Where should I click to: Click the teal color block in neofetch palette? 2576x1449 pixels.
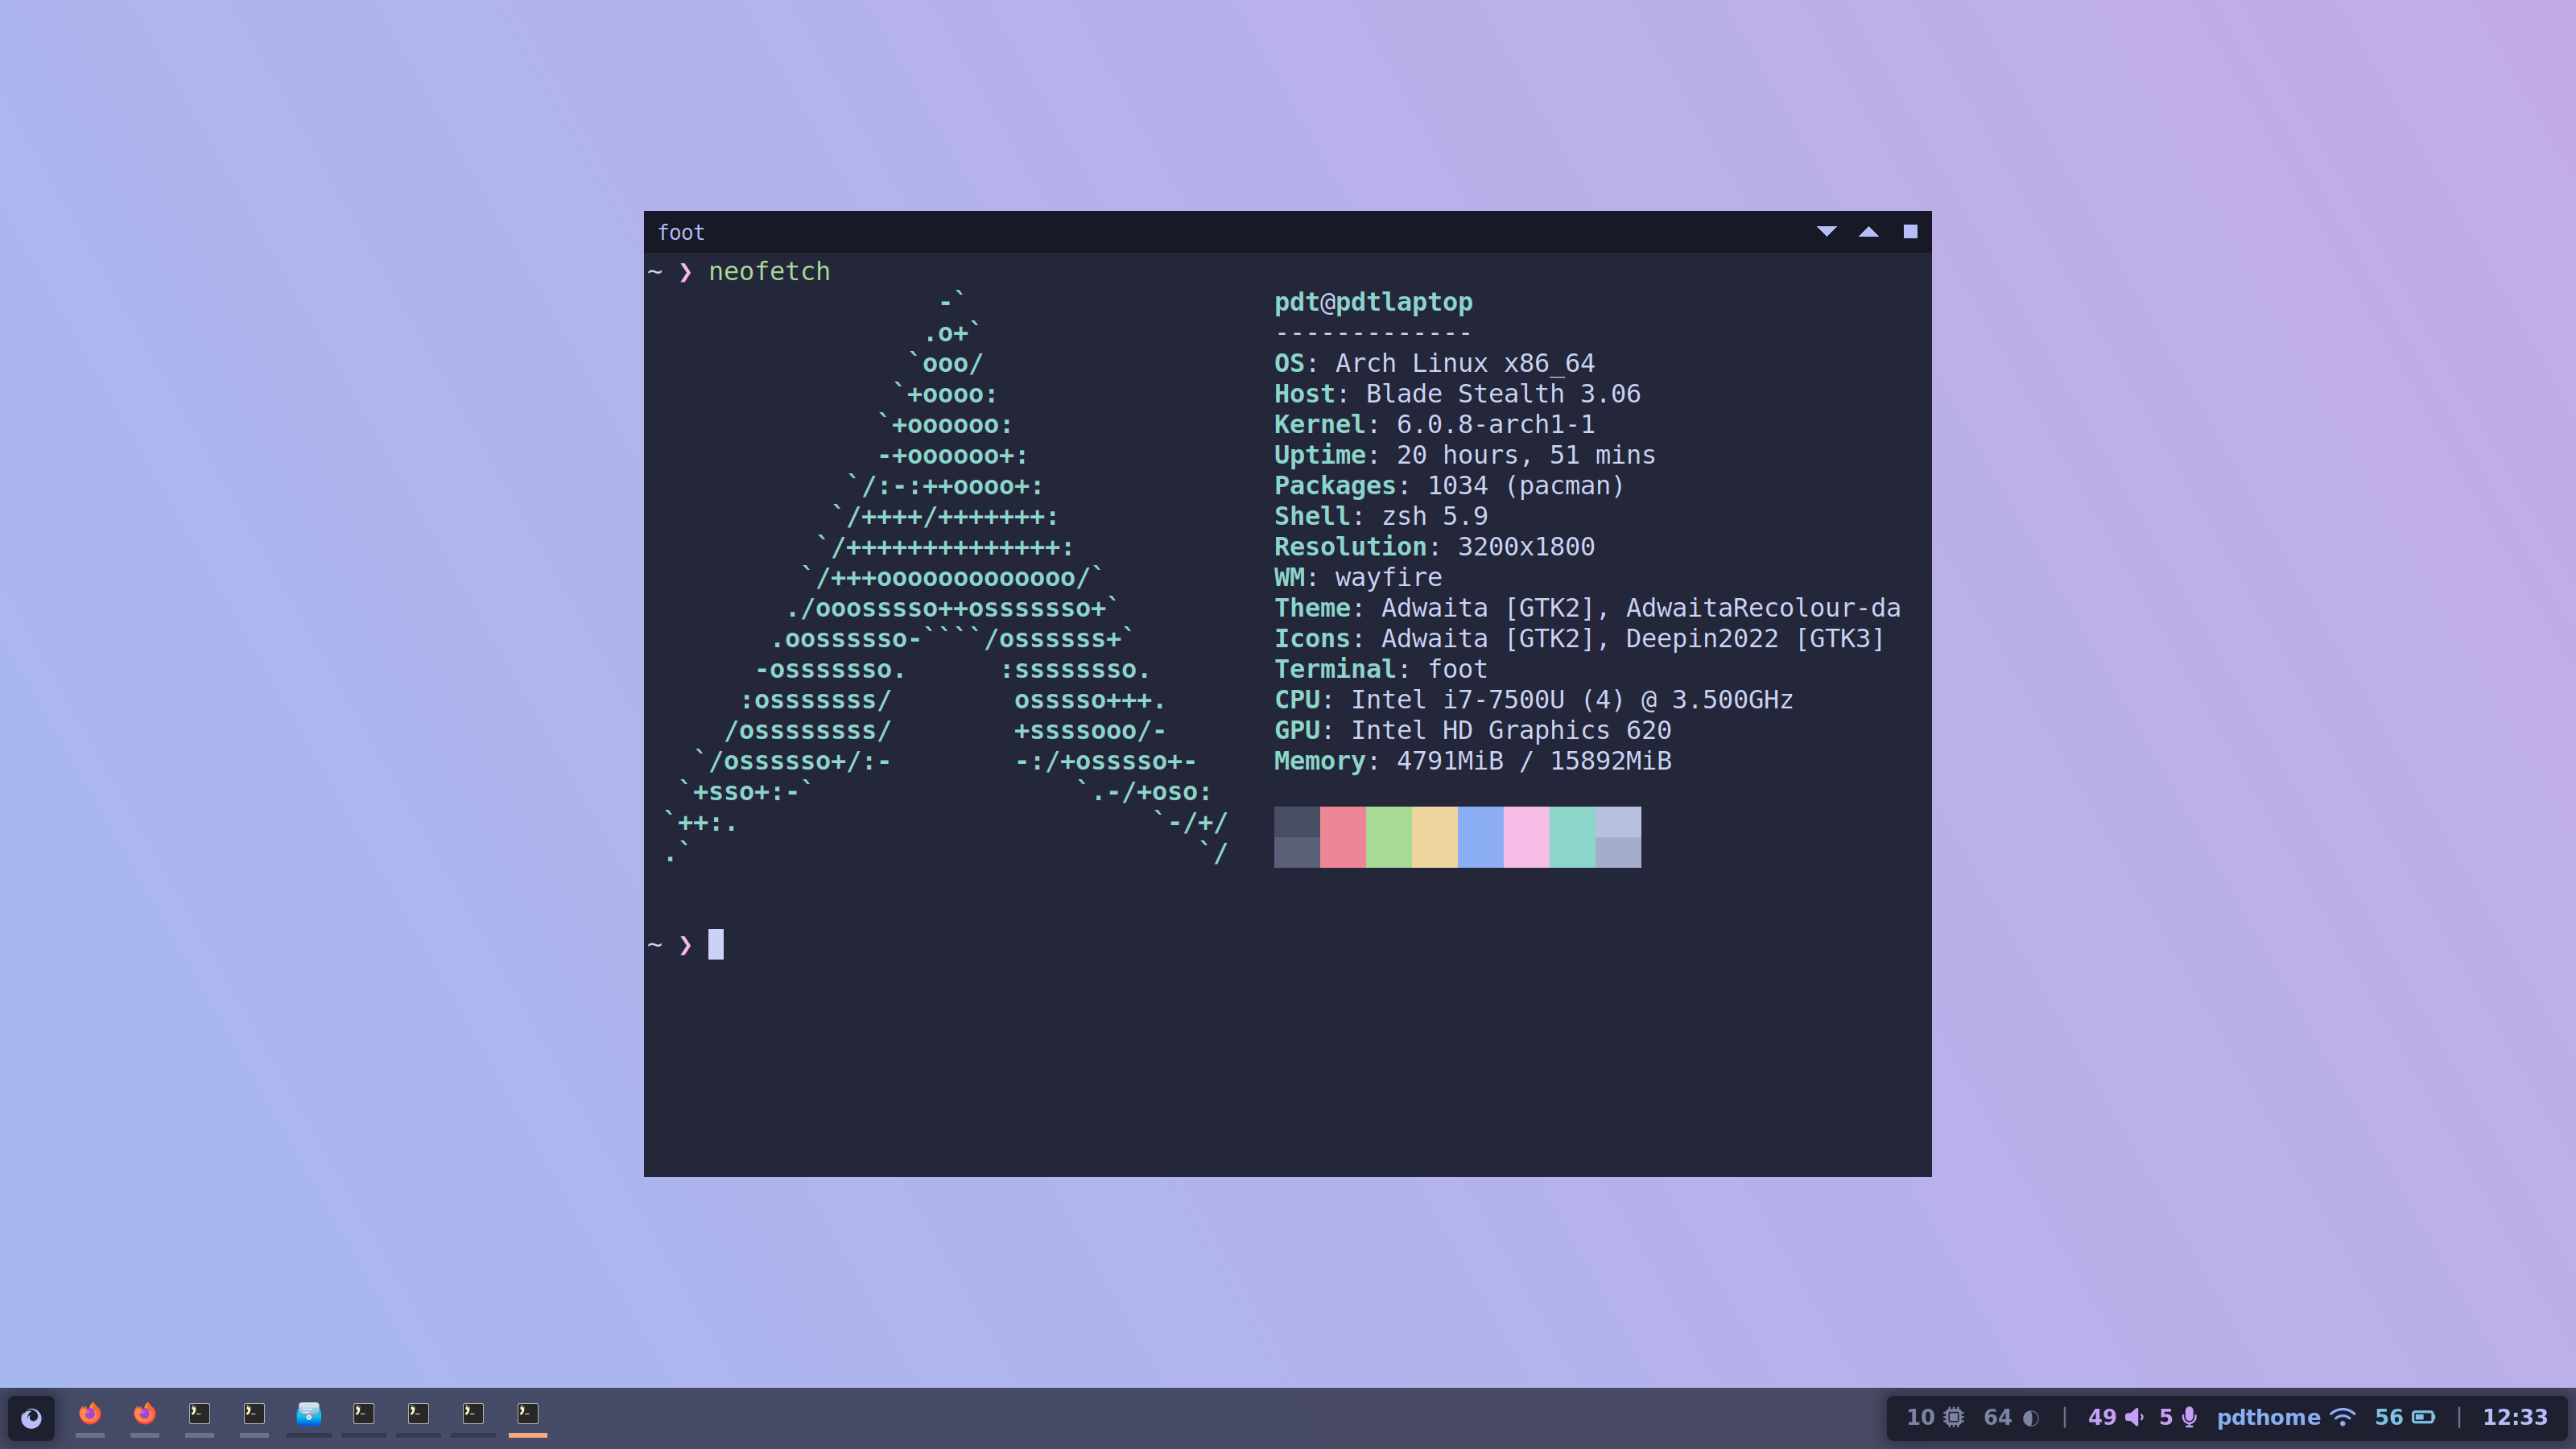pos(1573,837)
